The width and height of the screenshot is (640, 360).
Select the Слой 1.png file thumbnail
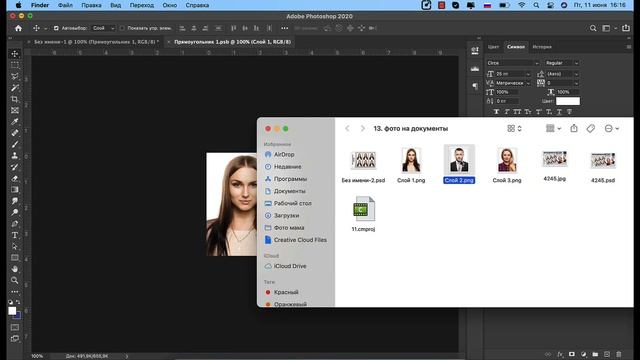[x=411, y=160]
